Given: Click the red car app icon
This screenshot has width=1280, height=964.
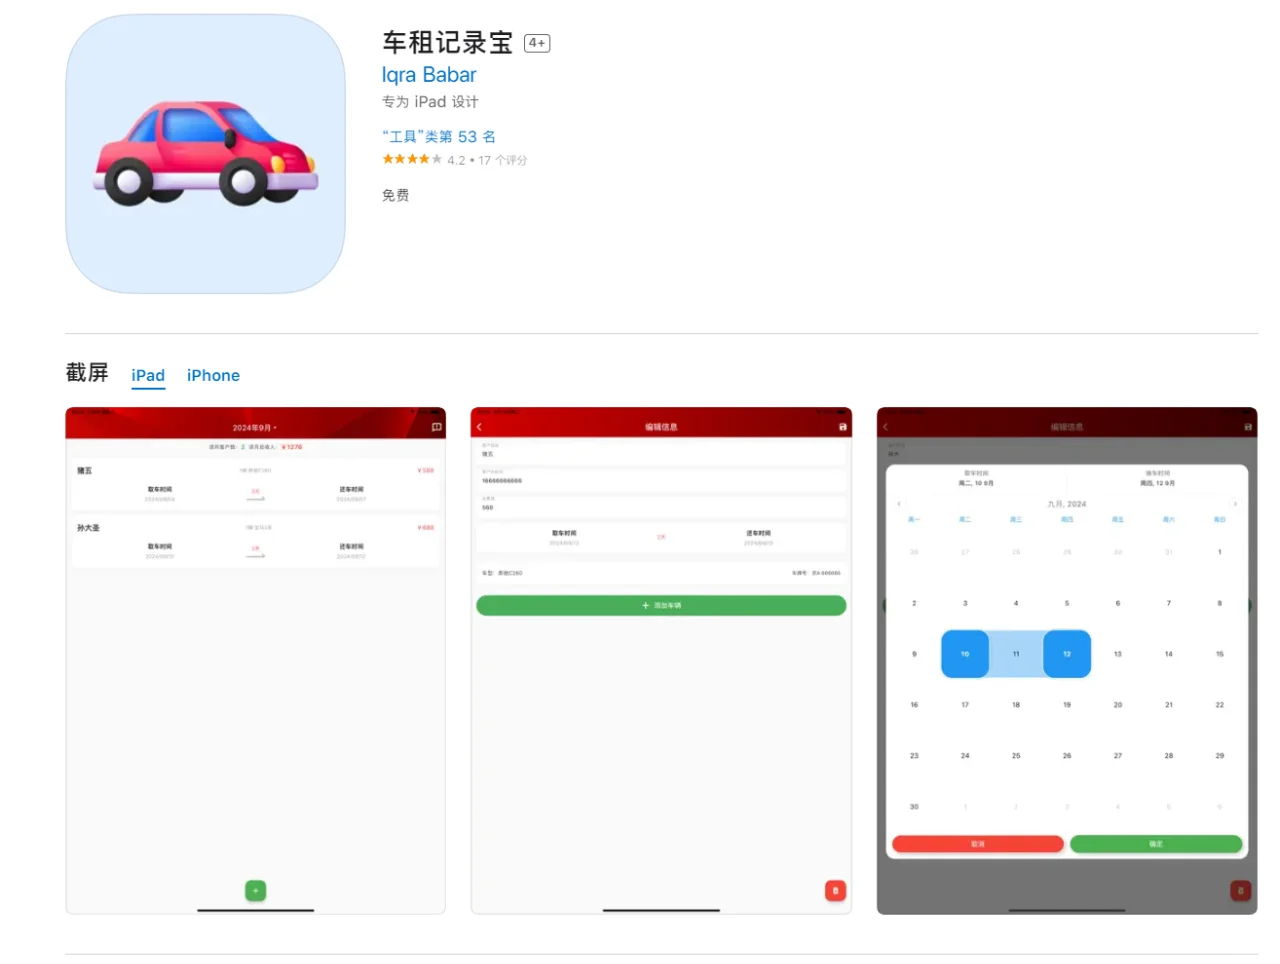Looking at the screenshot, I should pyautogui.click(x=204, y=155).
